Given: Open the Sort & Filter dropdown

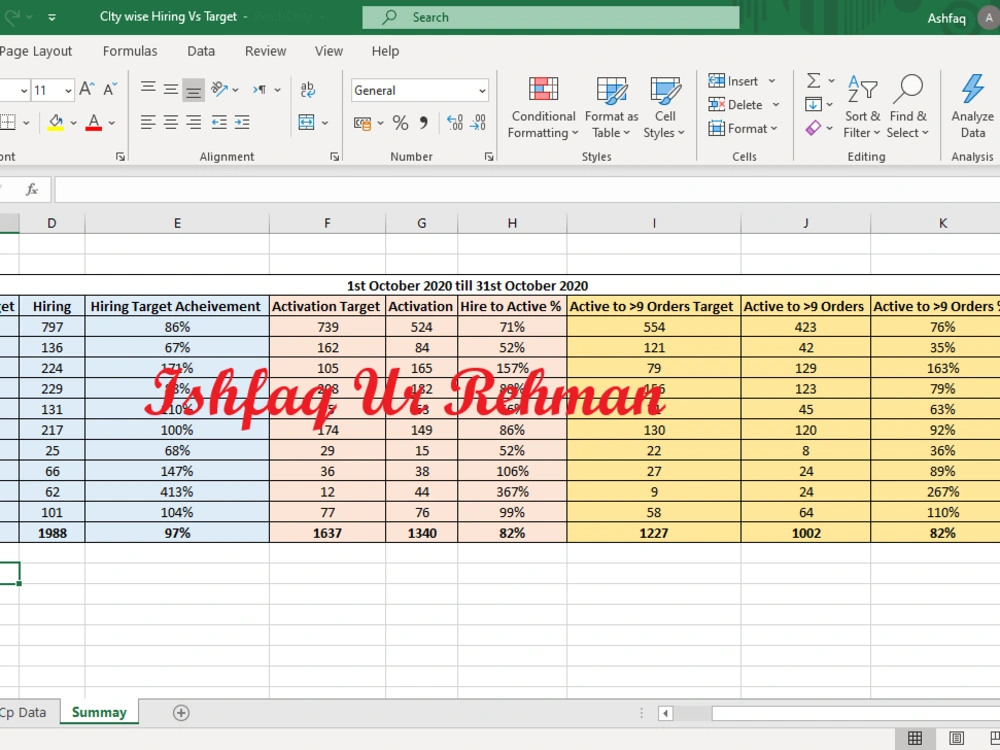Looking at the screenshot, I should [862, 107].
